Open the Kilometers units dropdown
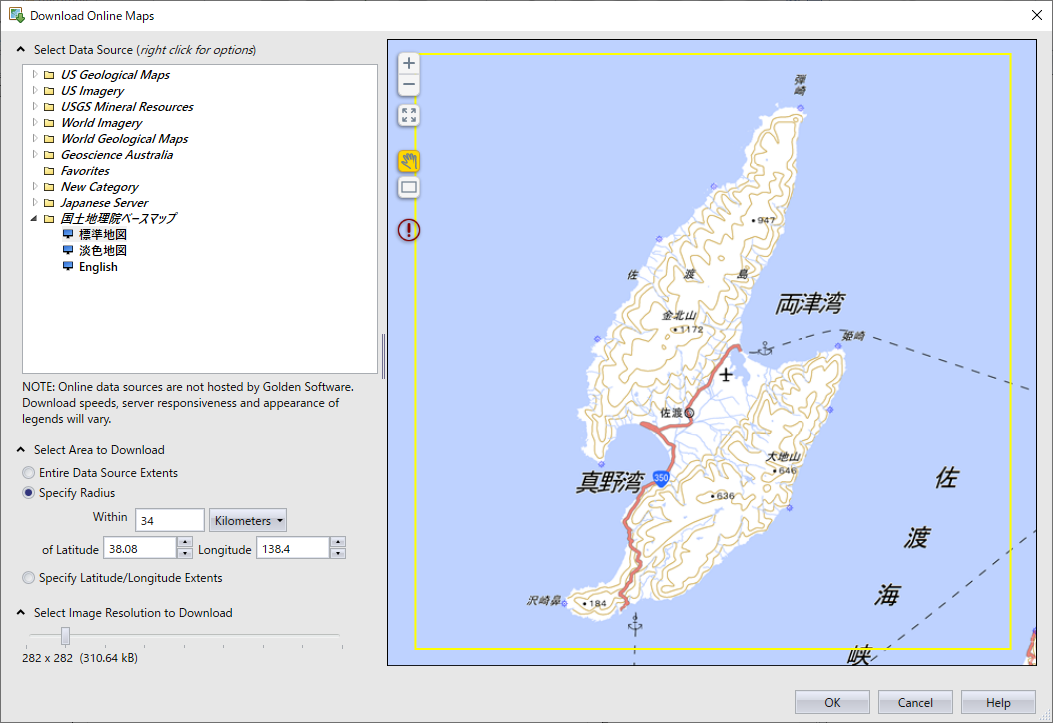The image size is (1053, 723). [x=248, y=520]
